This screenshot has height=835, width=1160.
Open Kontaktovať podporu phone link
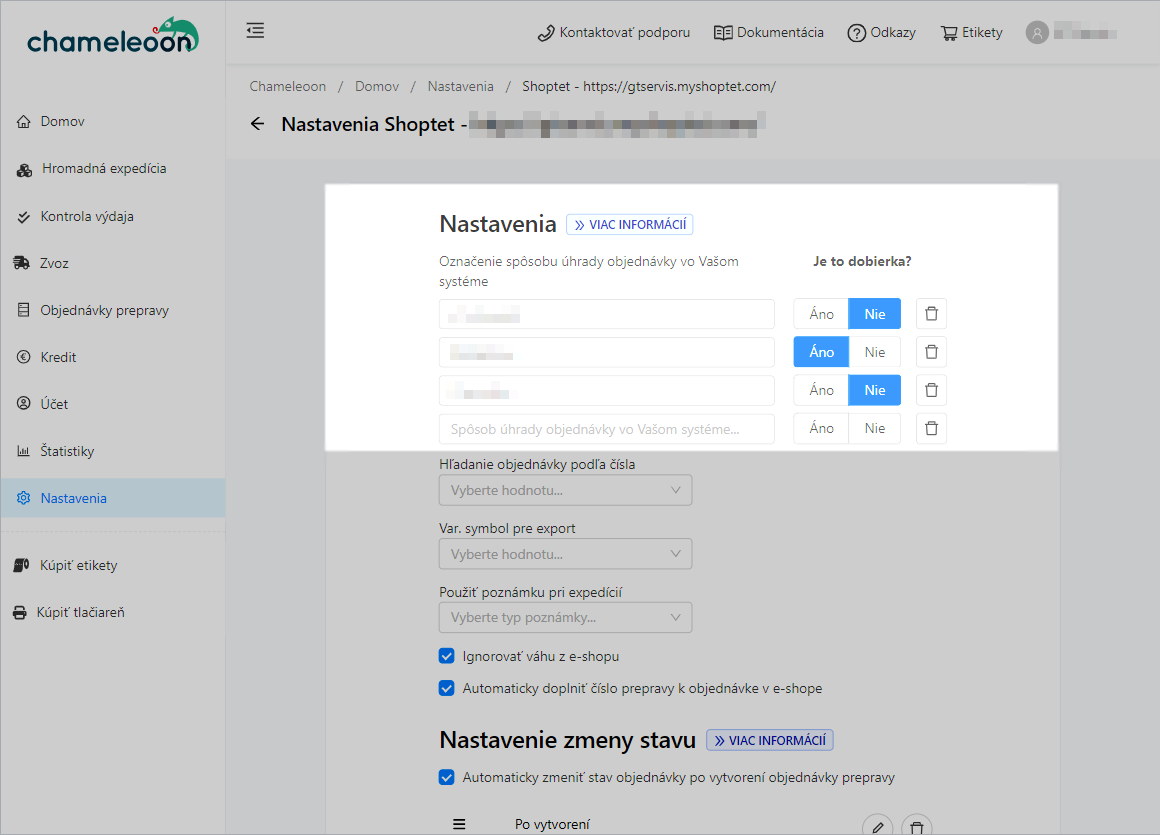tap(614, 32)
